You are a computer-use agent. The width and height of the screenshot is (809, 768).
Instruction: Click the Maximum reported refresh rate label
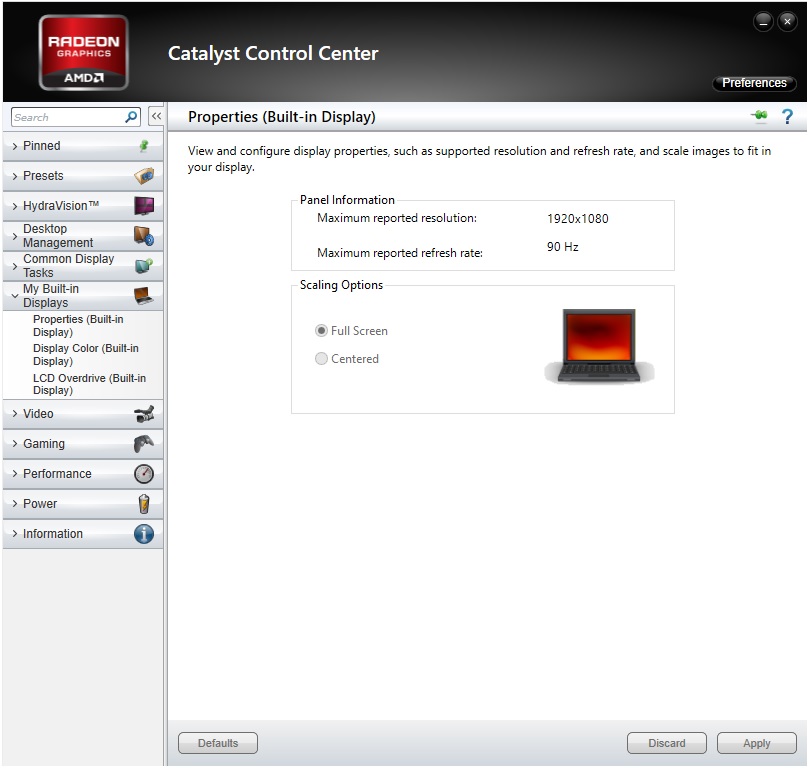(x=400, y=253)
